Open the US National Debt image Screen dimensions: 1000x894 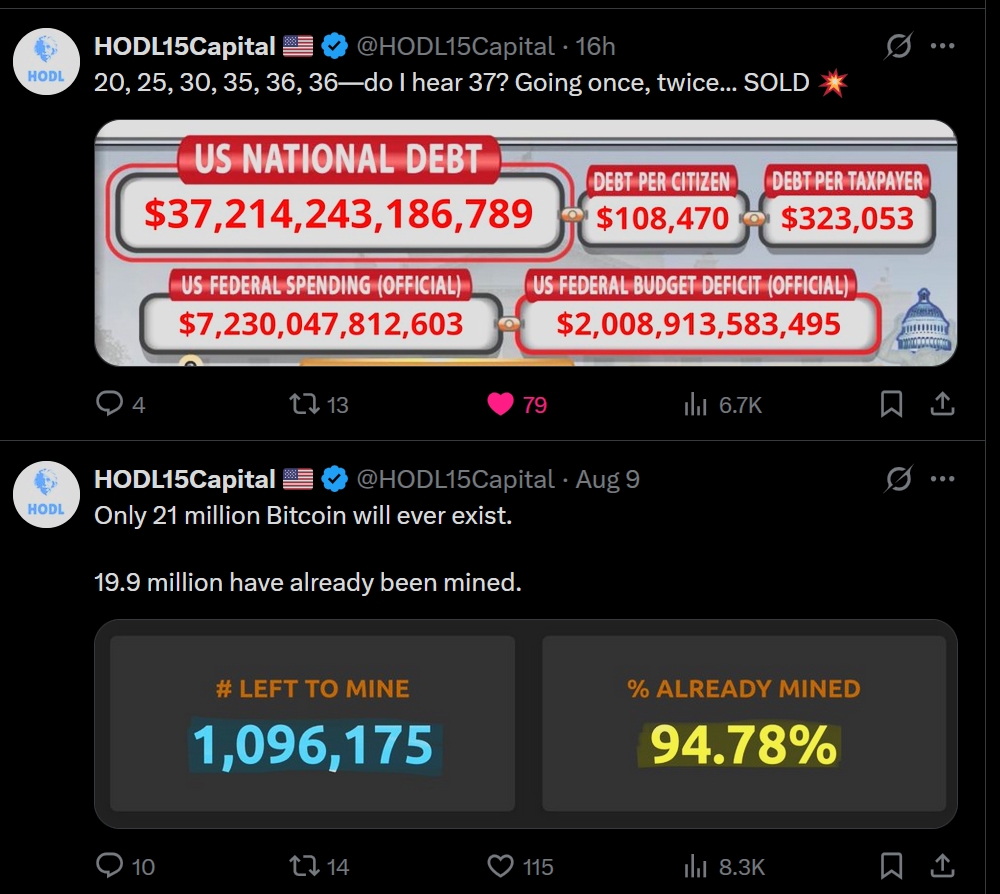pos(525,242)
